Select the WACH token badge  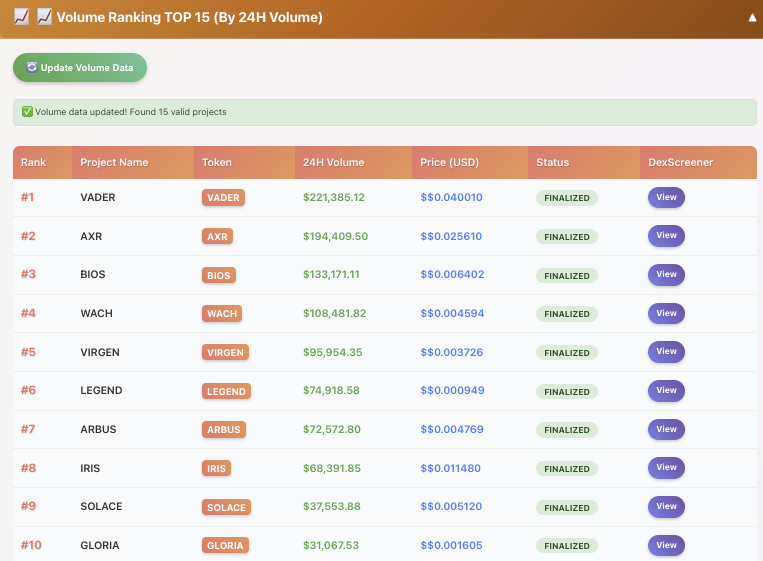click(222, 314)
